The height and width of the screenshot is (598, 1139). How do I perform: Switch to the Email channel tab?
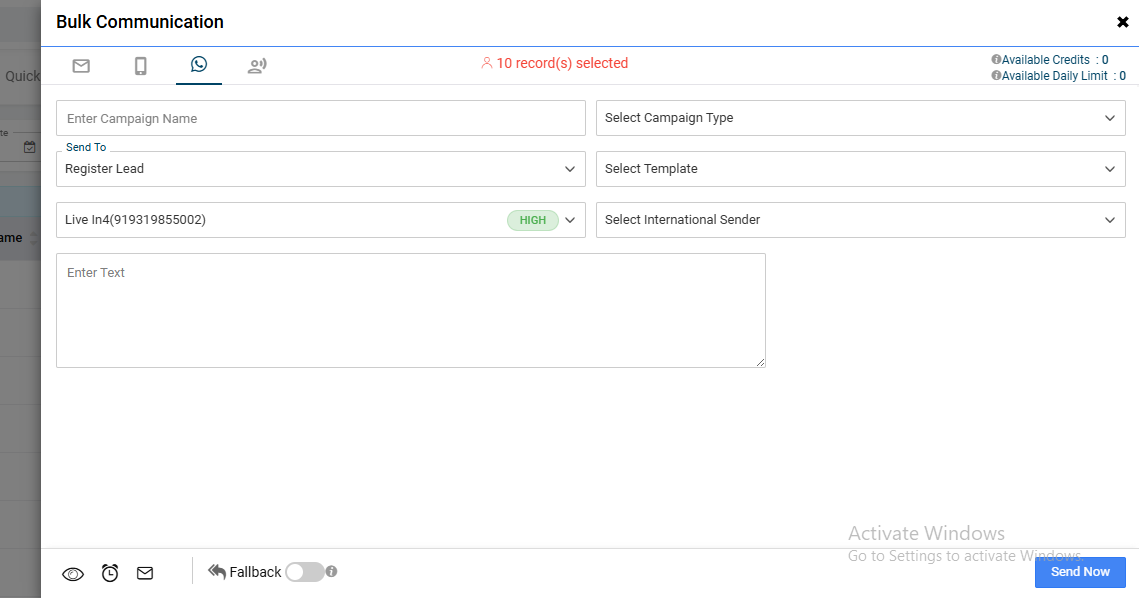pos(81,66)
